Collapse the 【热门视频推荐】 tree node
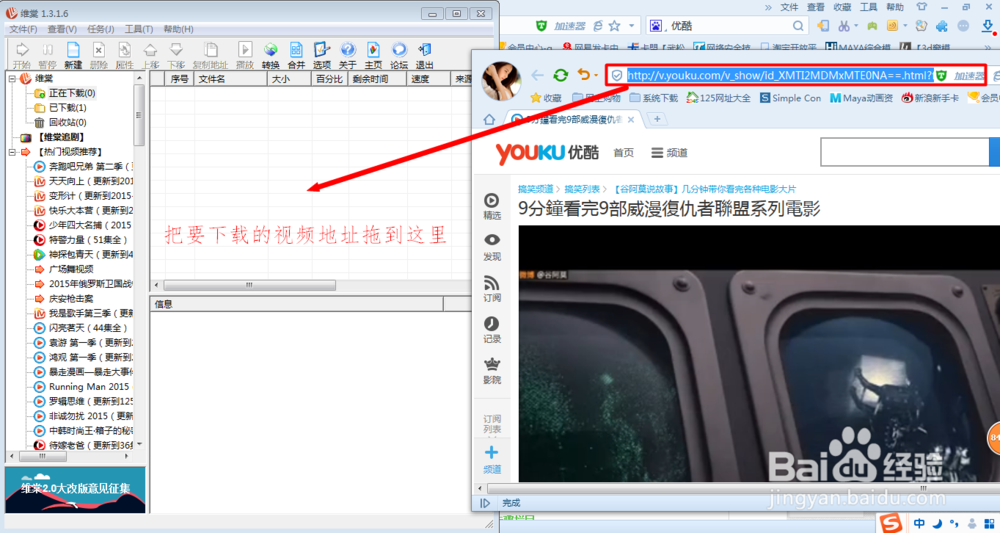 coord(11,152)
